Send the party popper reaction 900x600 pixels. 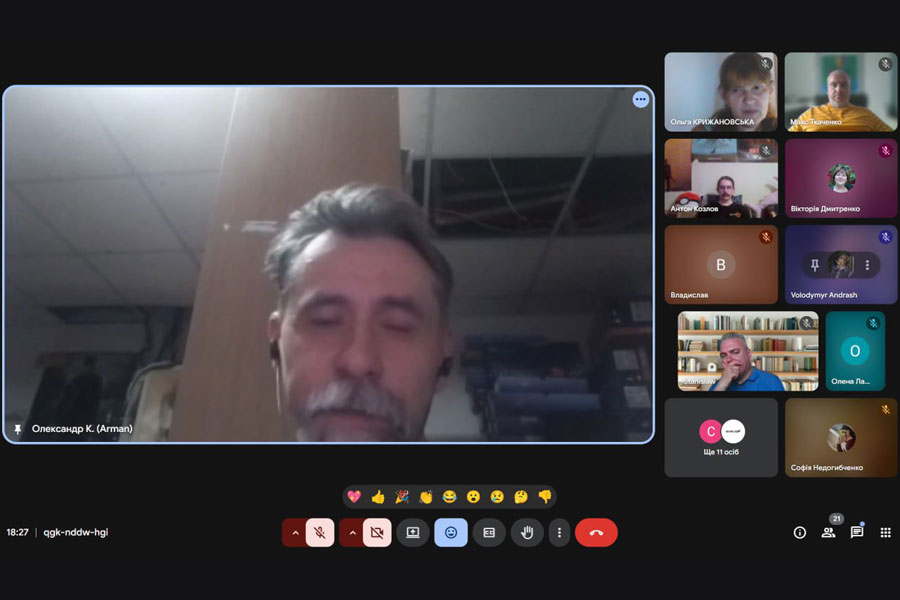coord(402,497)
